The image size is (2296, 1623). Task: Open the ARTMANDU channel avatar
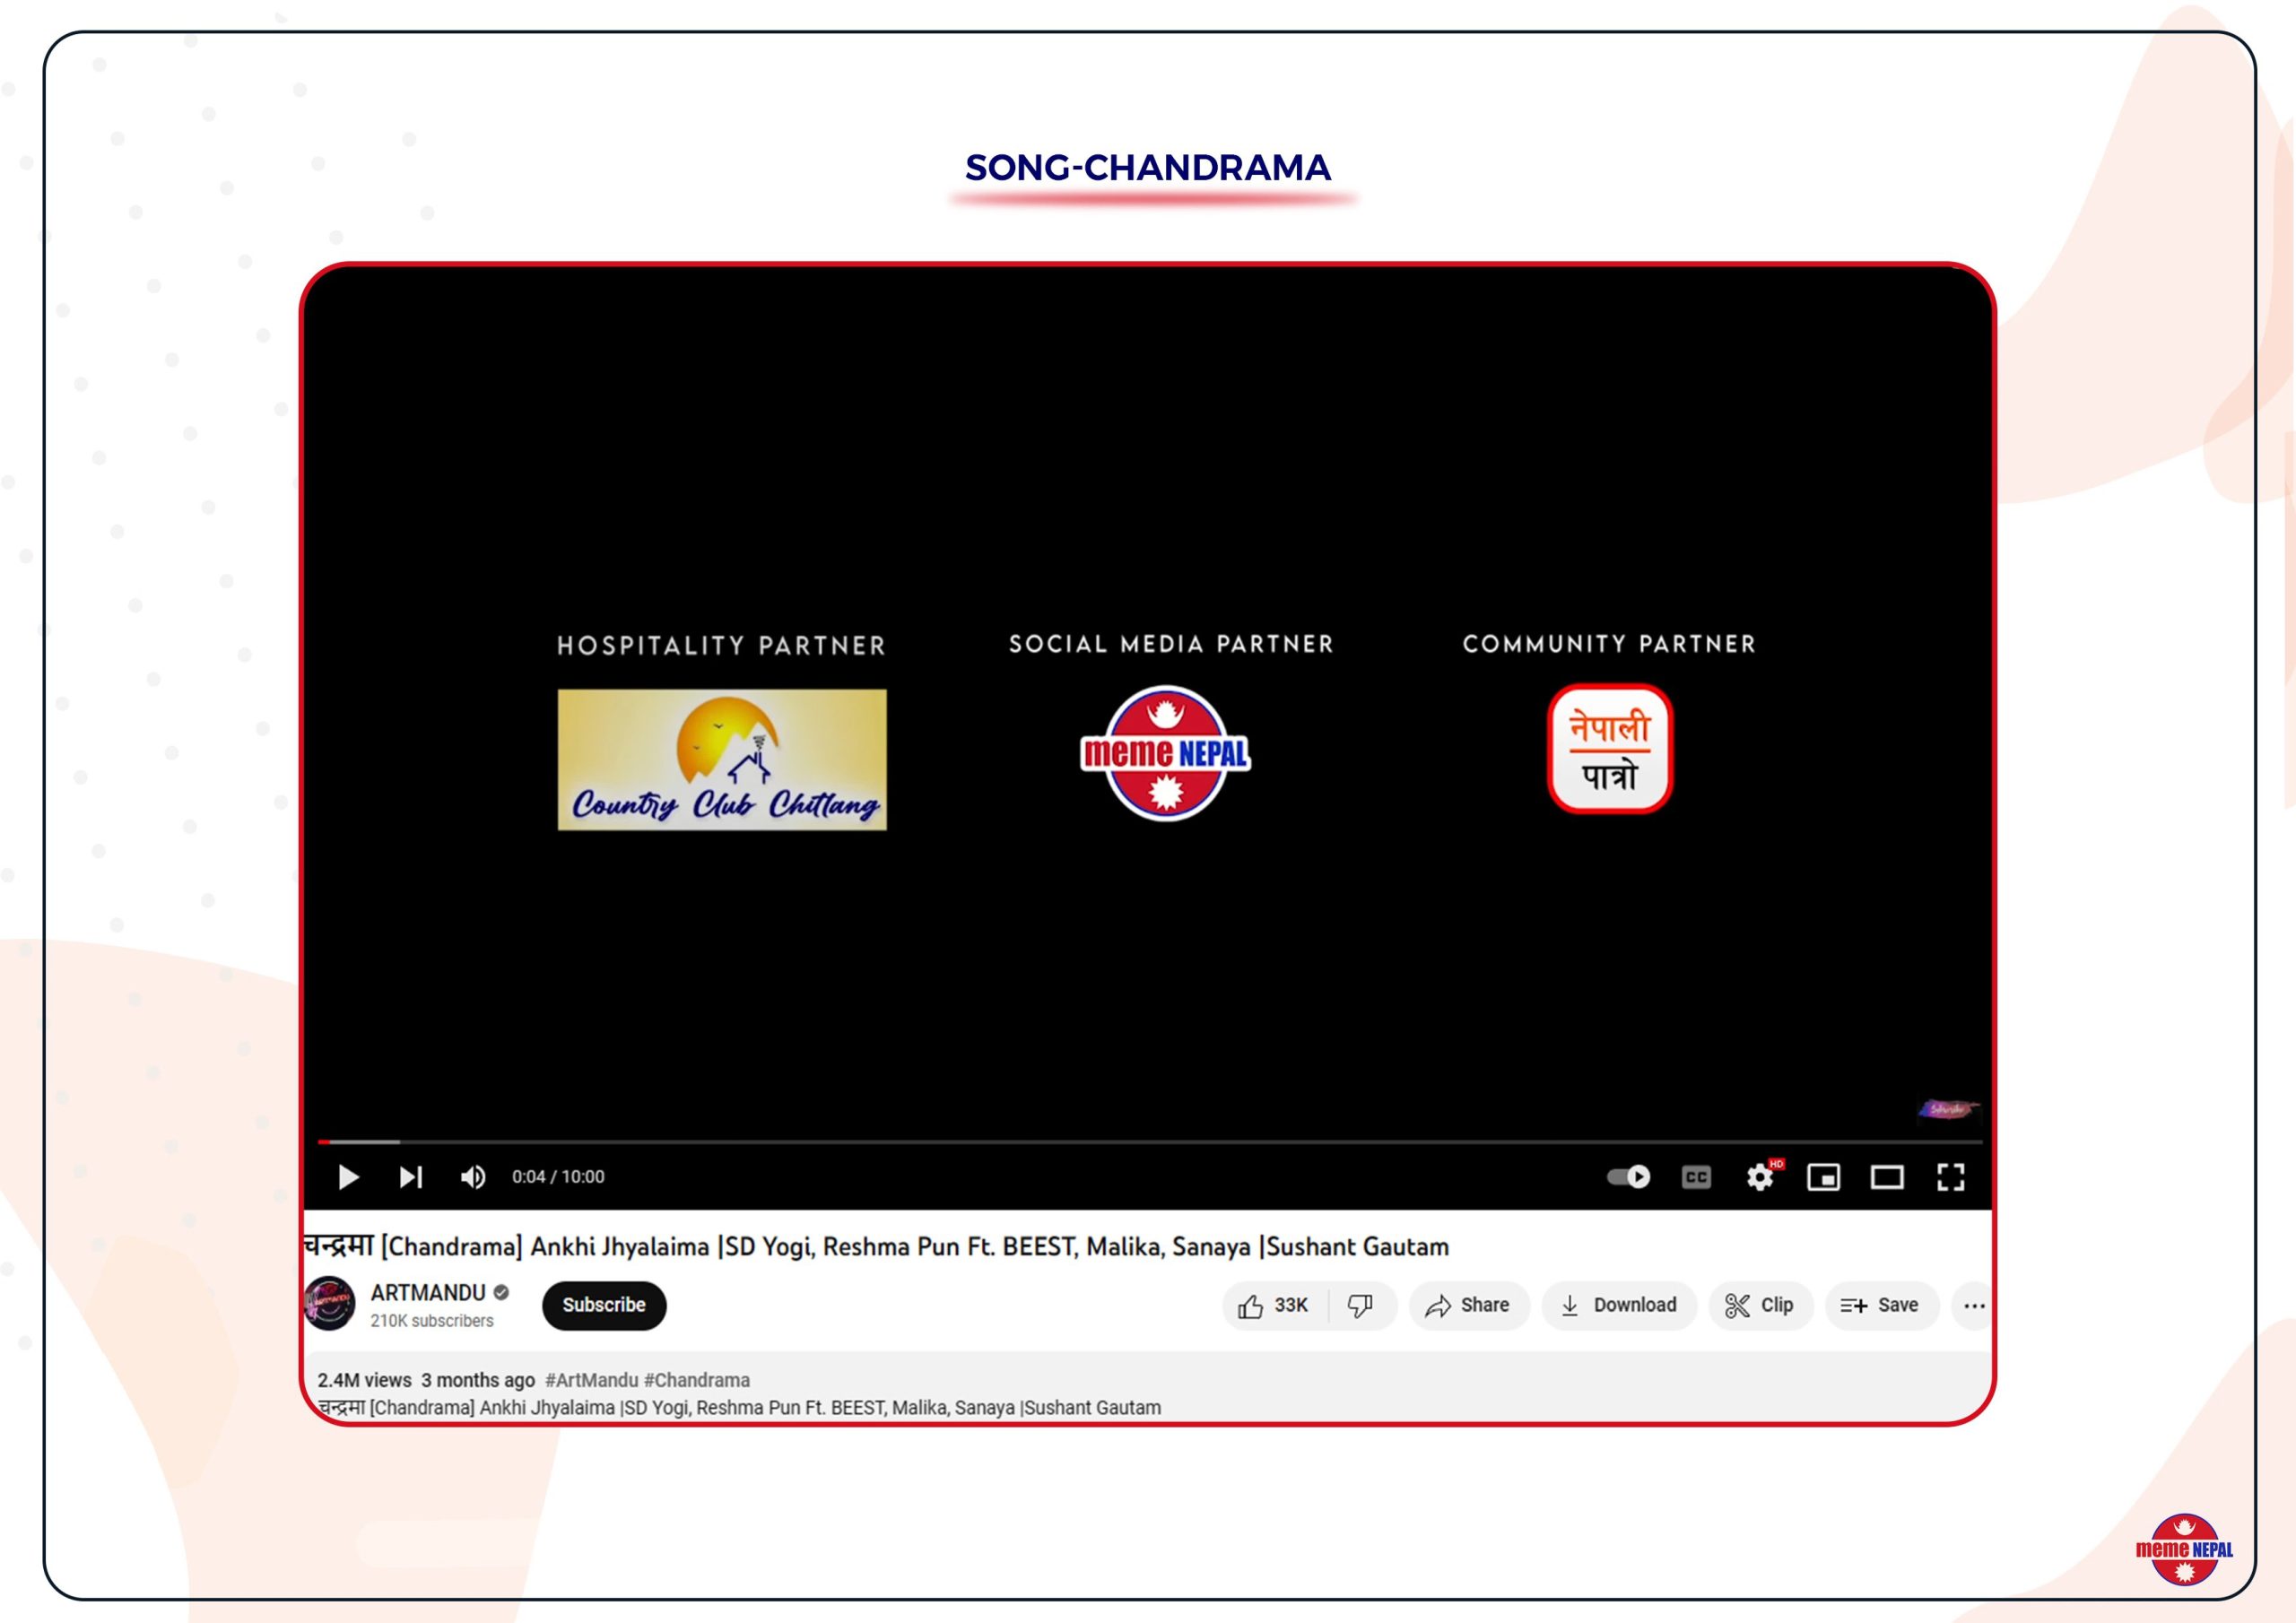click(x=330, y=1303)
